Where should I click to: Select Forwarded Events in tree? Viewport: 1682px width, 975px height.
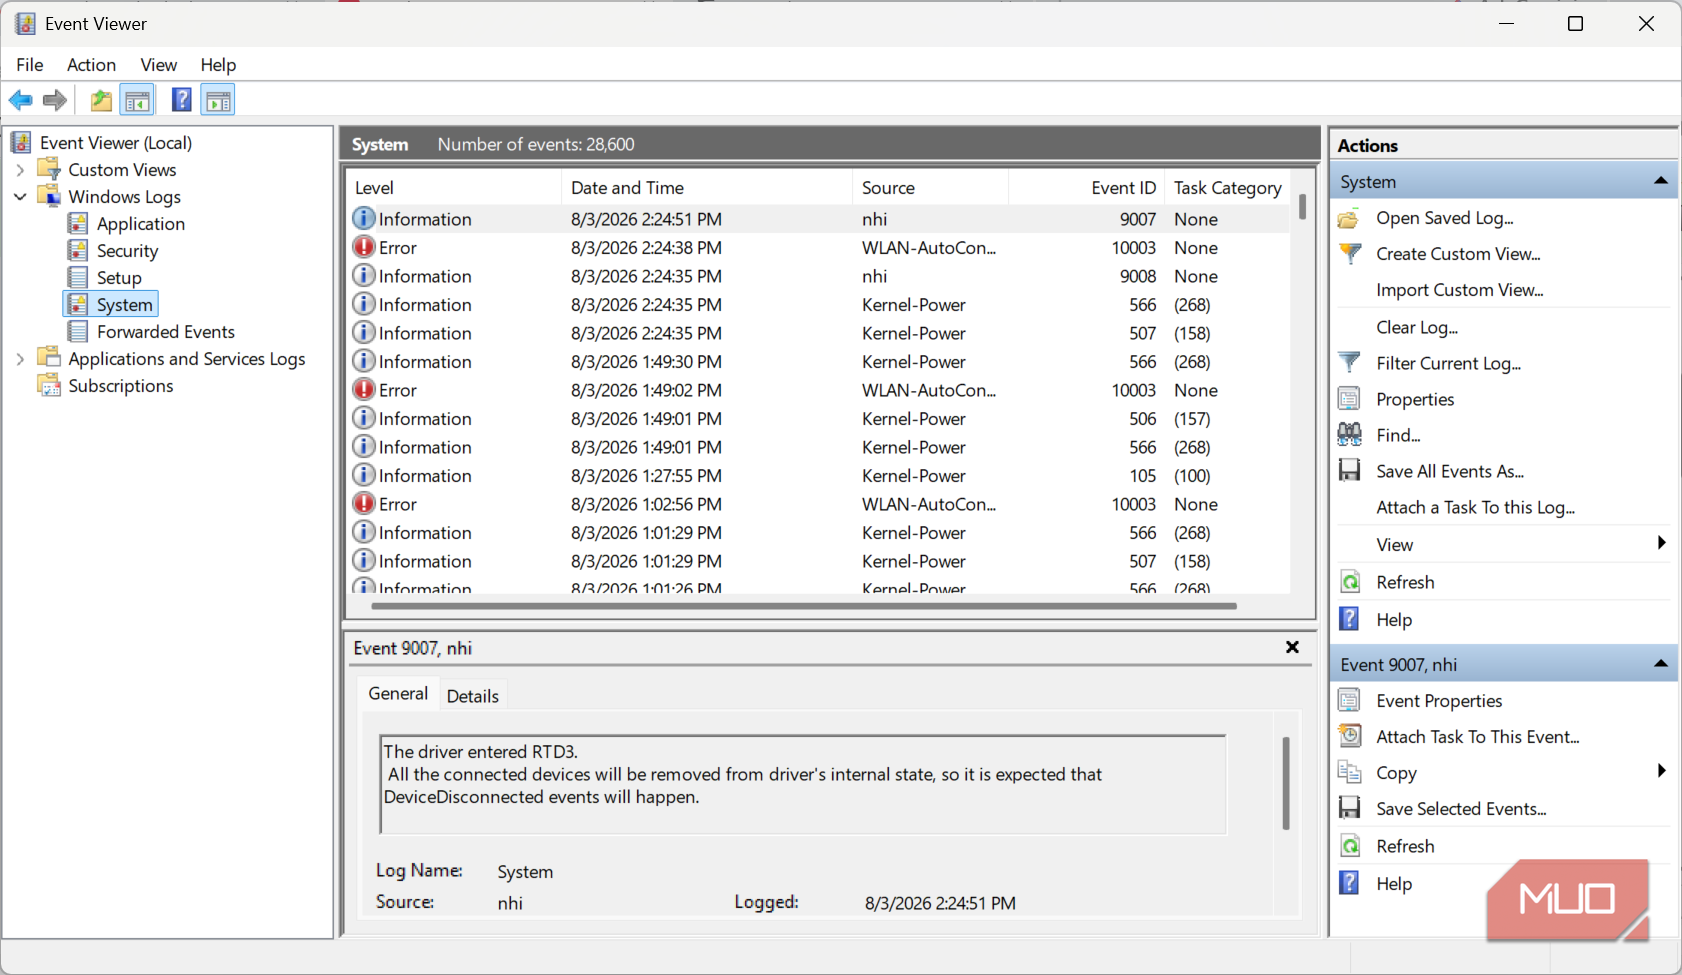point(166,332)
